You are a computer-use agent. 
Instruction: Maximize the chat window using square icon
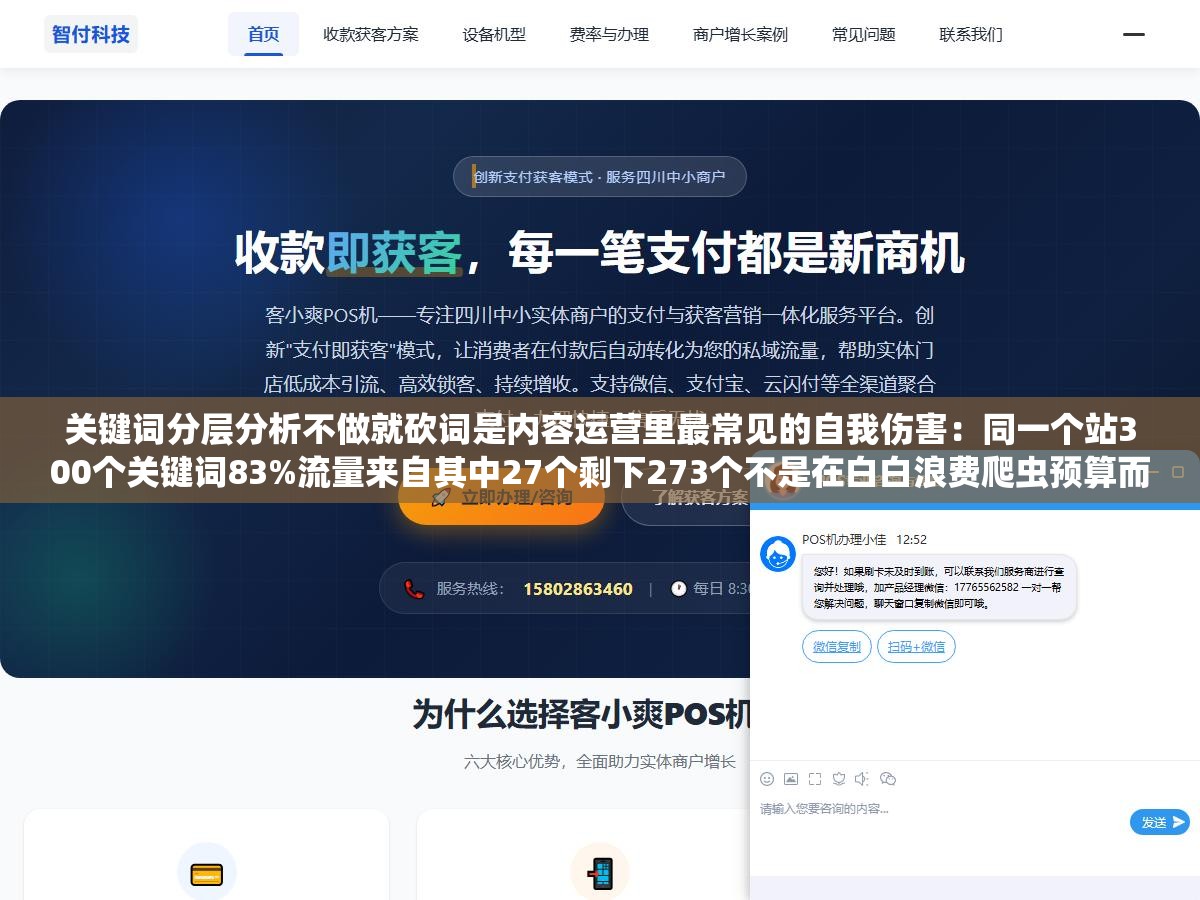coord(1178,472)
